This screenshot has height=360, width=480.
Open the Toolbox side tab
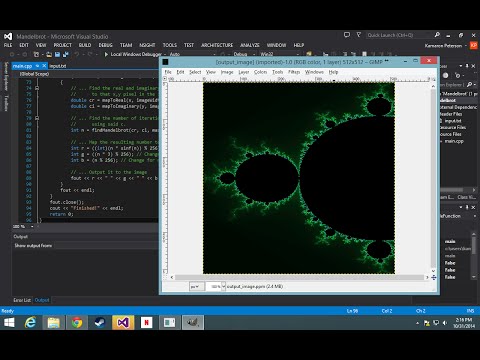click(6, 102)
